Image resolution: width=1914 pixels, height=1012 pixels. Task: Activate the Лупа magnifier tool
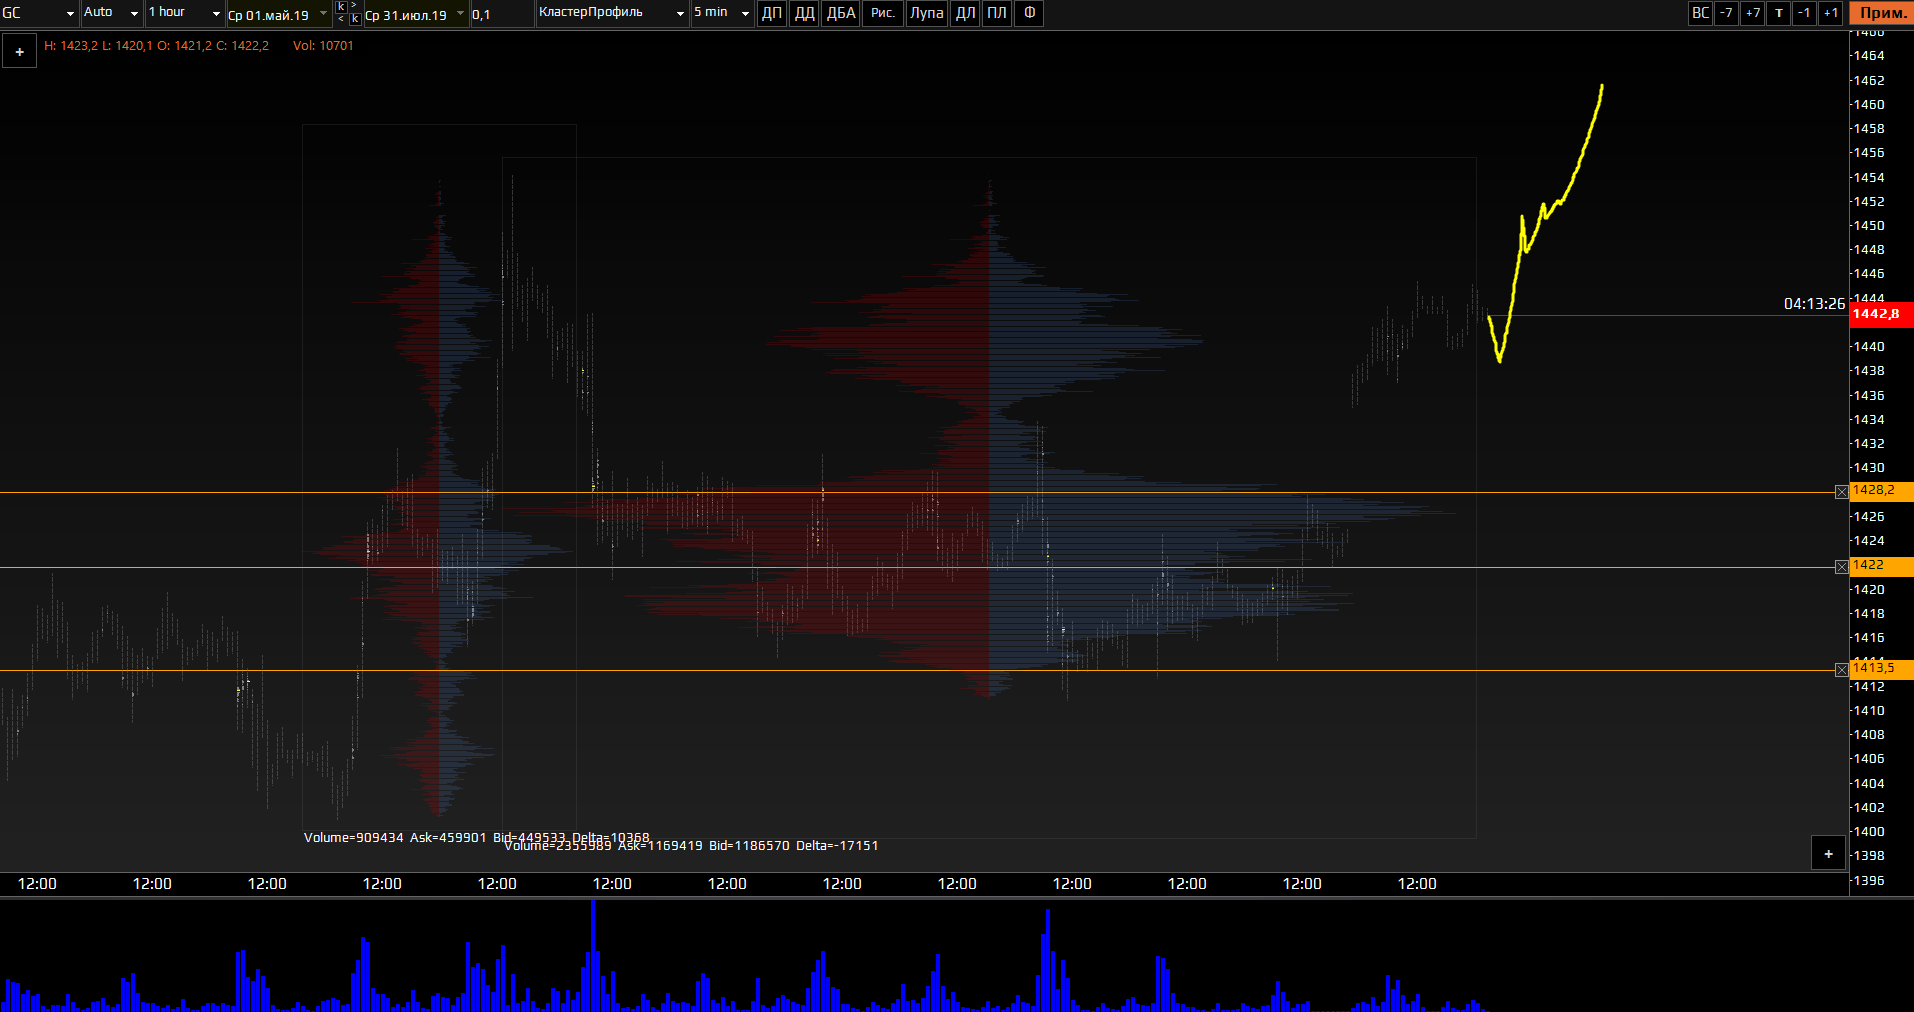coord(926,13)
